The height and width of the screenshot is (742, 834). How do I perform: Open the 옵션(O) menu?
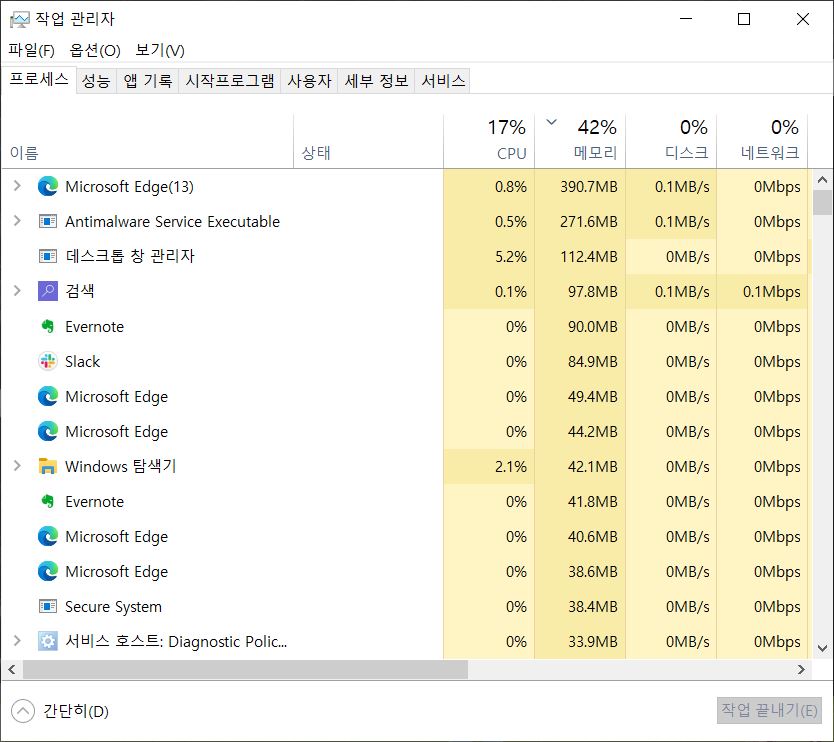pyautogui.click(x=95, y=50)
